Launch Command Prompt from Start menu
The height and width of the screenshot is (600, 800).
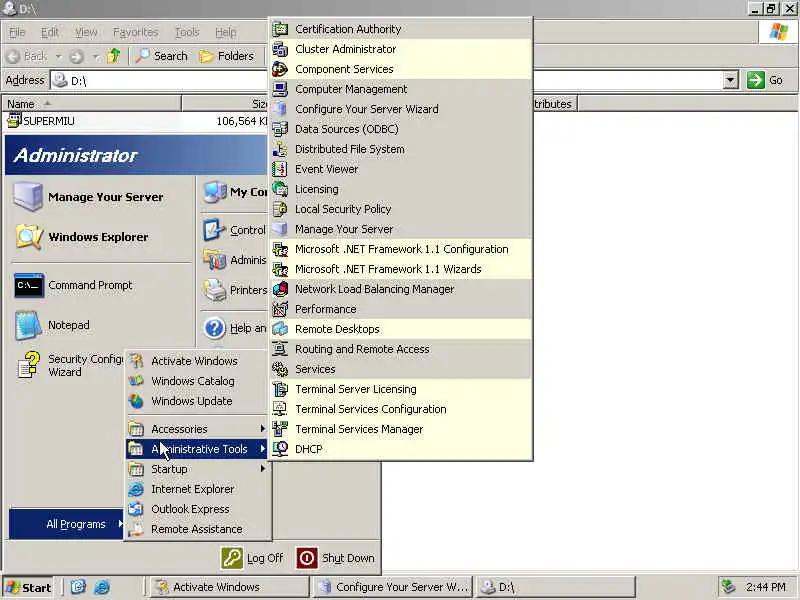pyautogui.click(x=101, y=285)
